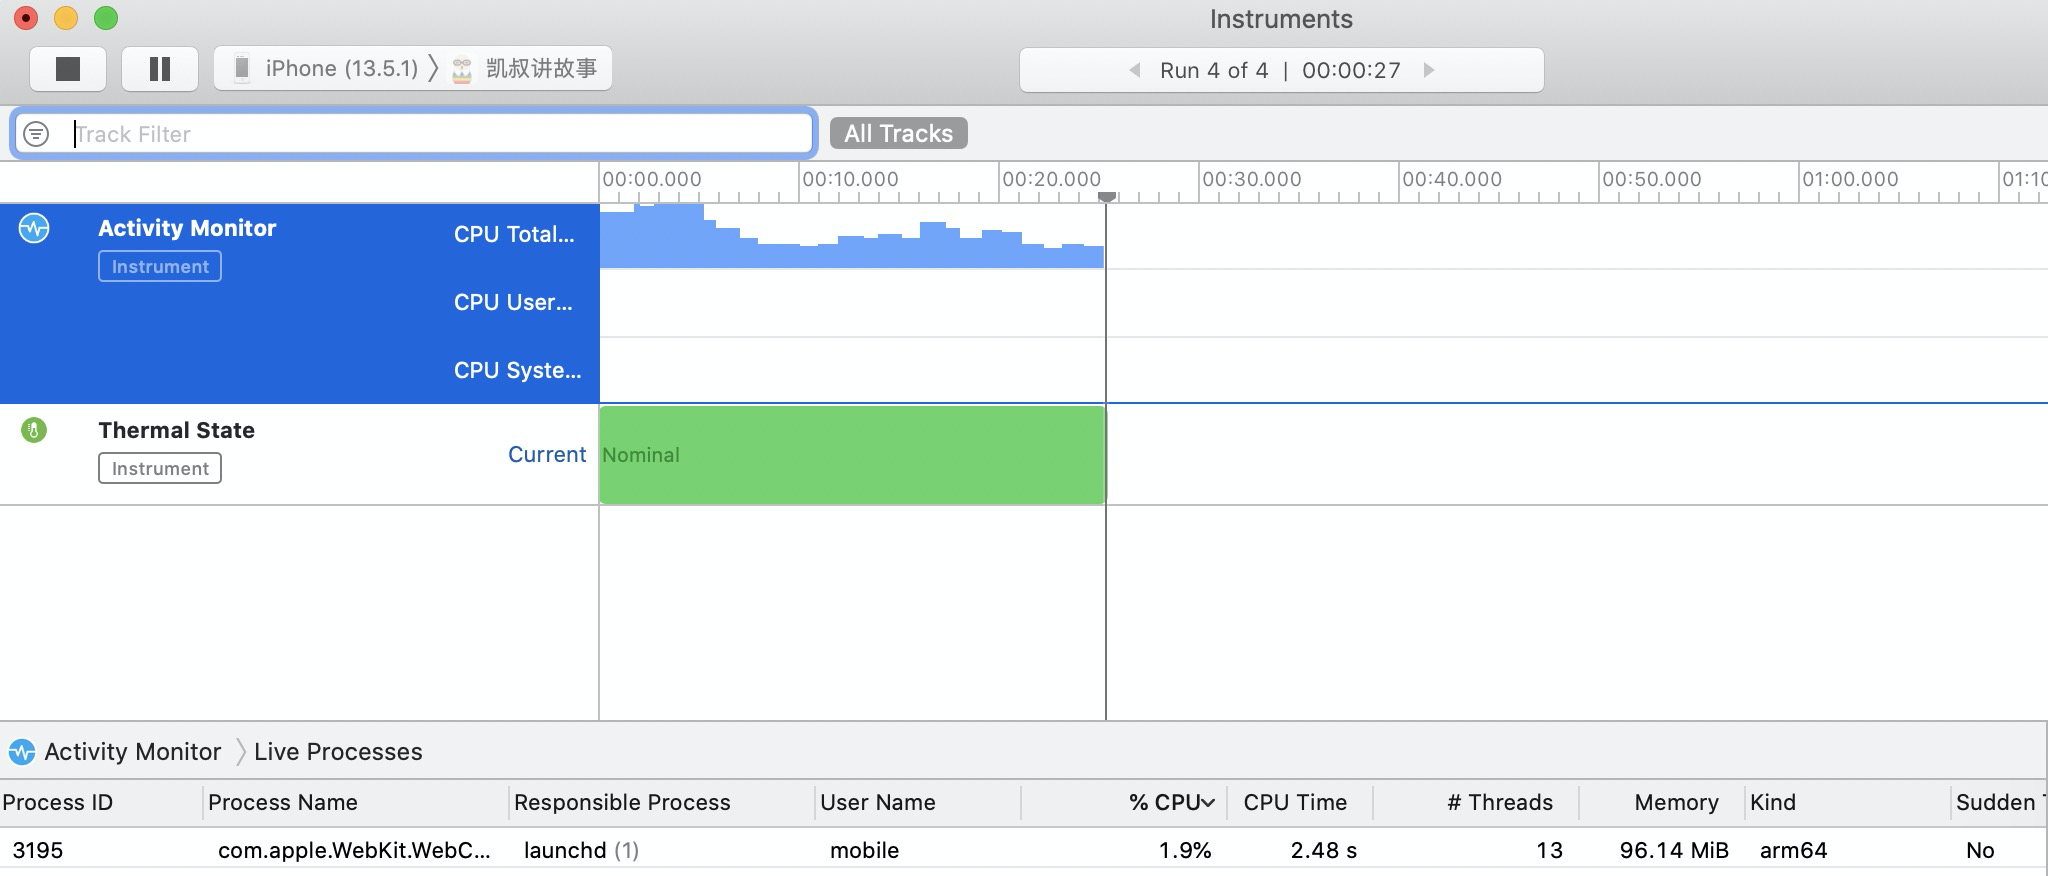Click the thread count value 13
The image size is (2048, 876).
[1549, 850]
